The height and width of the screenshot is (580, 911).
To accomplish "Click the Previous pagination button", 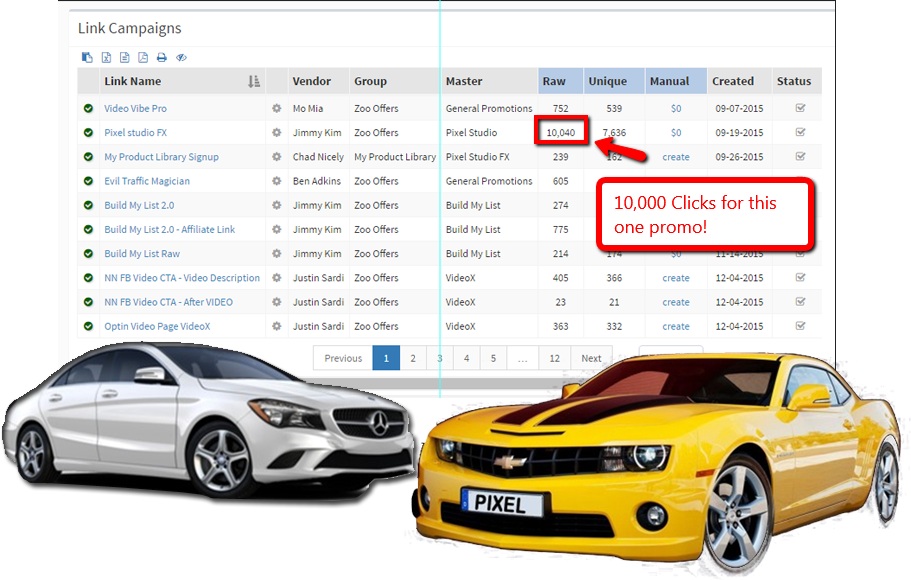I will (x=343, y=358).
